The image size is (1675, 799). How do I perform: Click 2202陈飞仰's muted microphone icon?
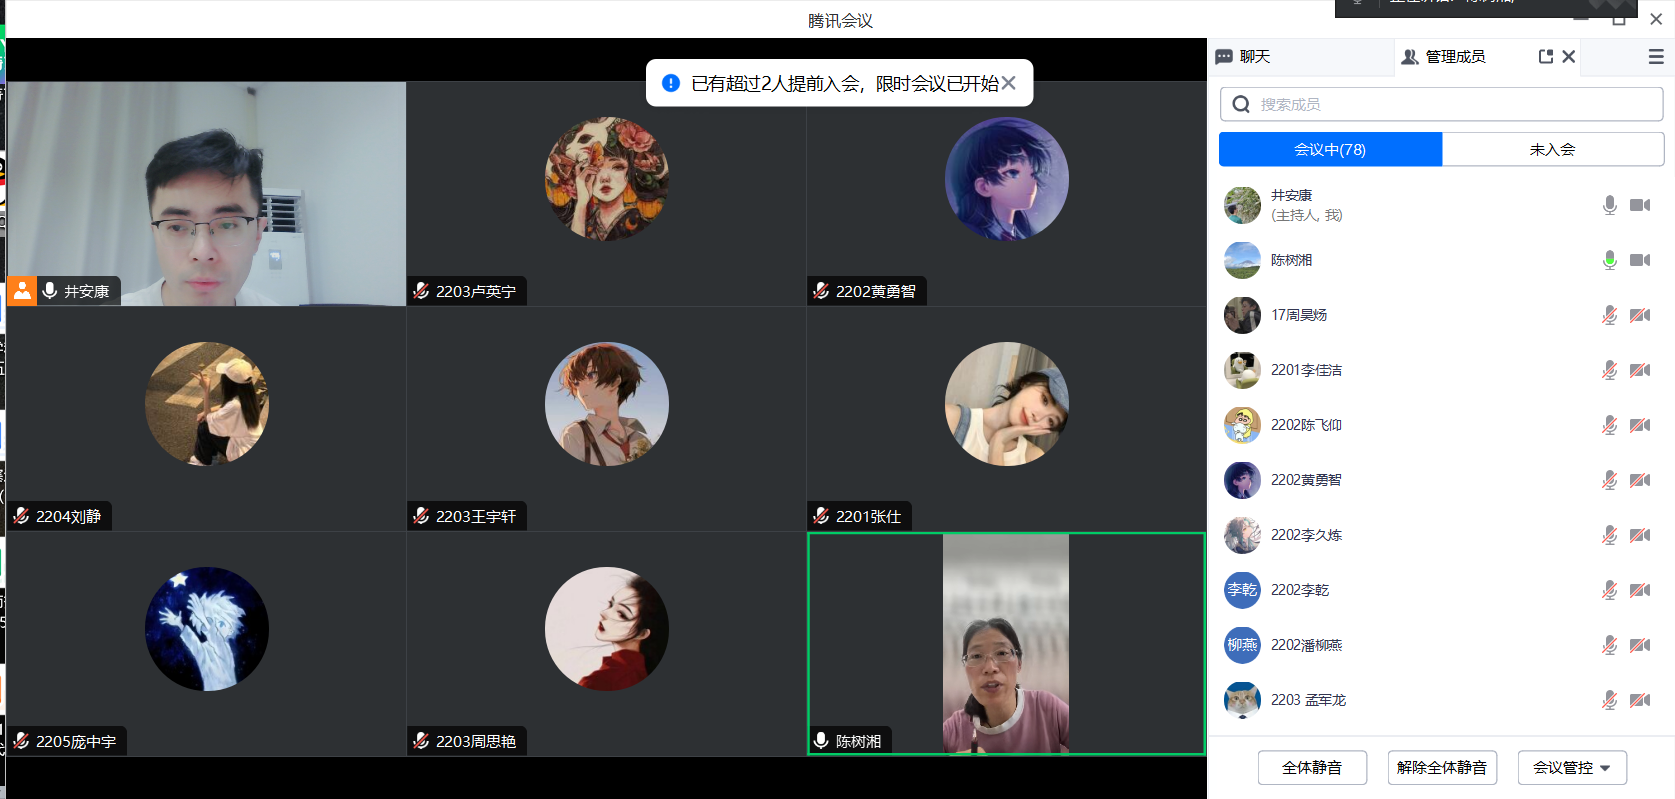tap(1609, 425)
